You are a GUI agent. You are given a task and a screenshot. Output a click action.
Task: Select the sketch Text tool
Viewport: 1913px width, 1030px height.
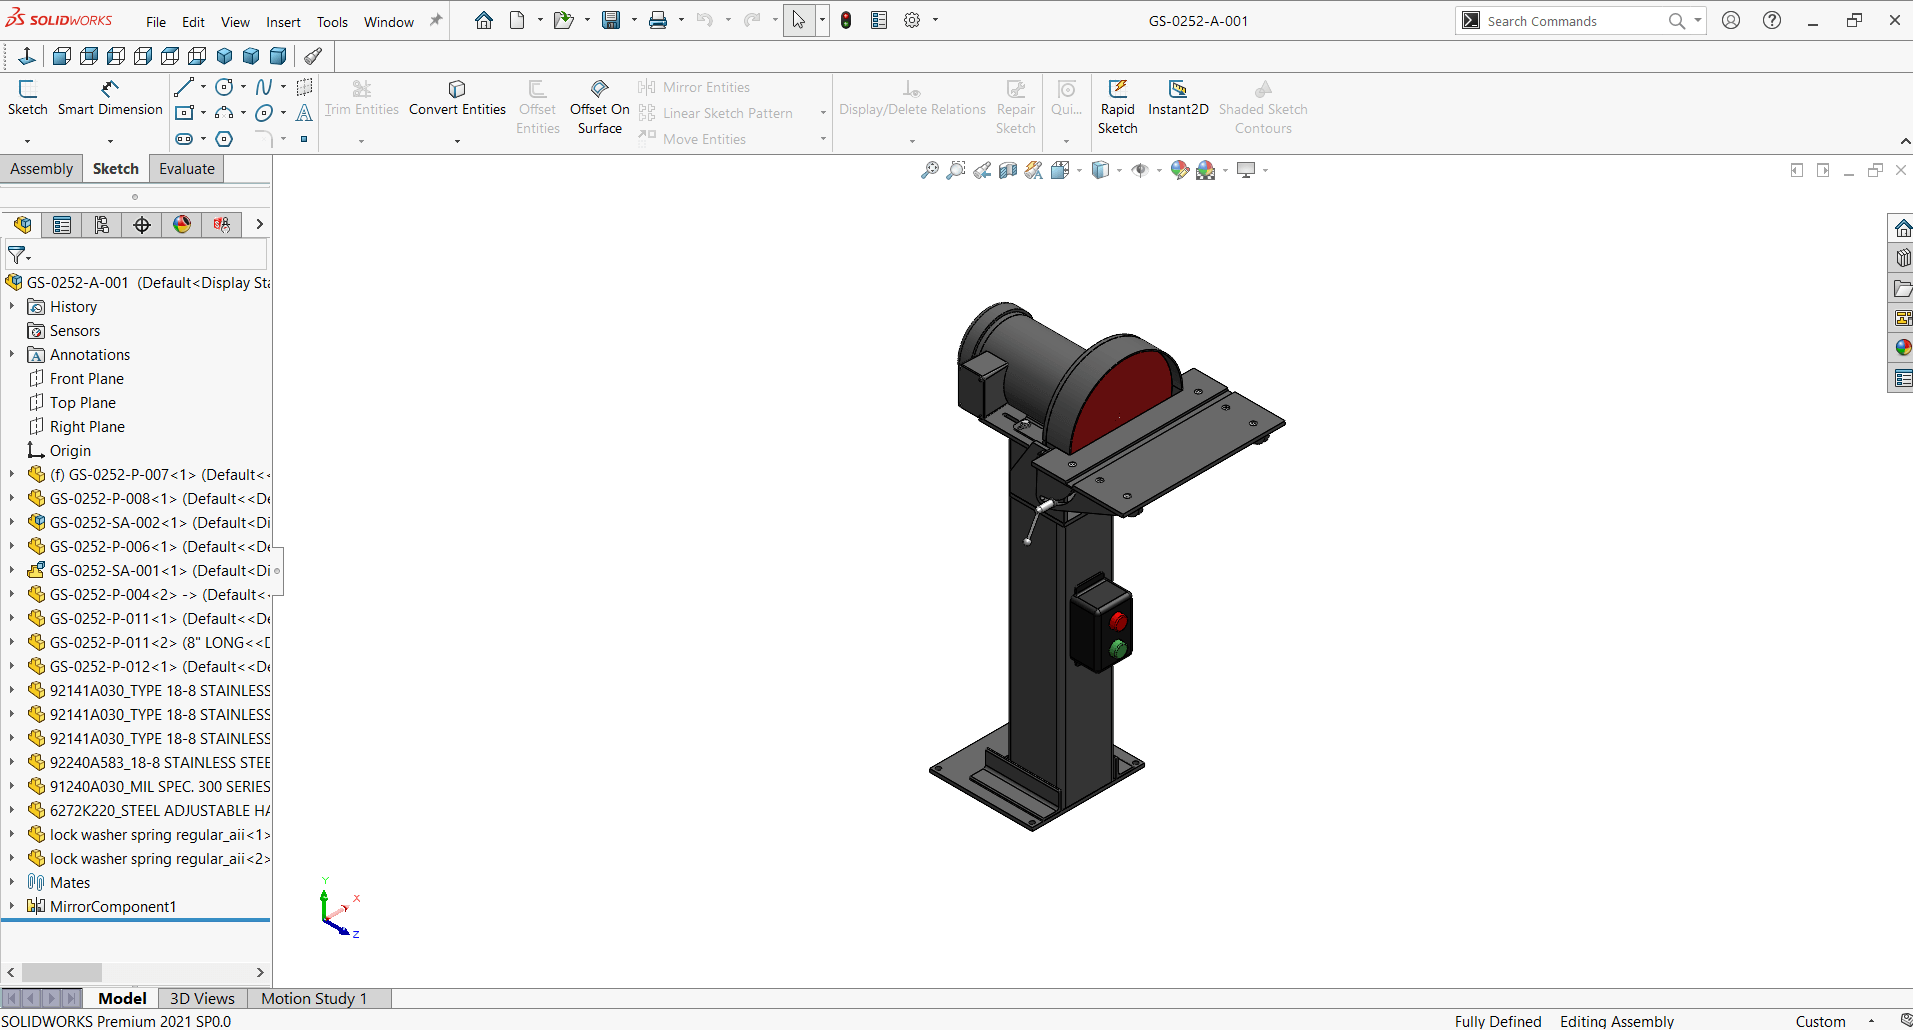point(304,113)
